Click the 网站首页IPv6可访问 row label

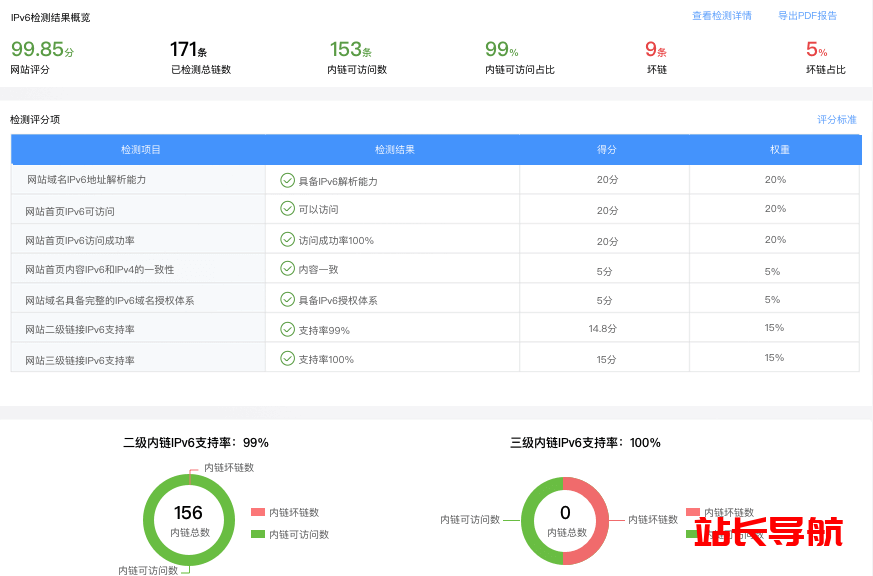point(70,211)
